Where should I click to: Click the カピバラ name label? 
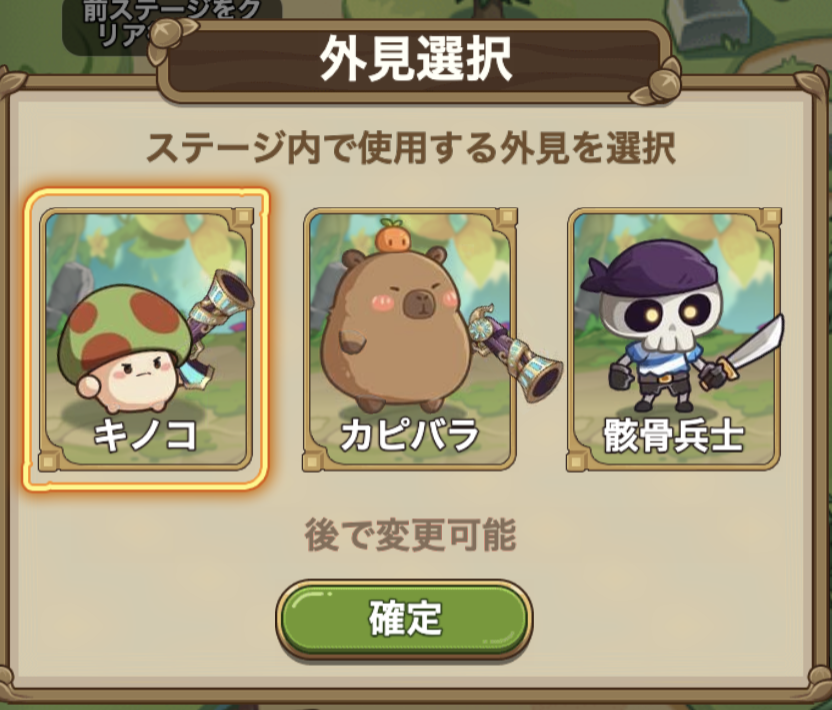pyautogui.click(x=409, y=435)
